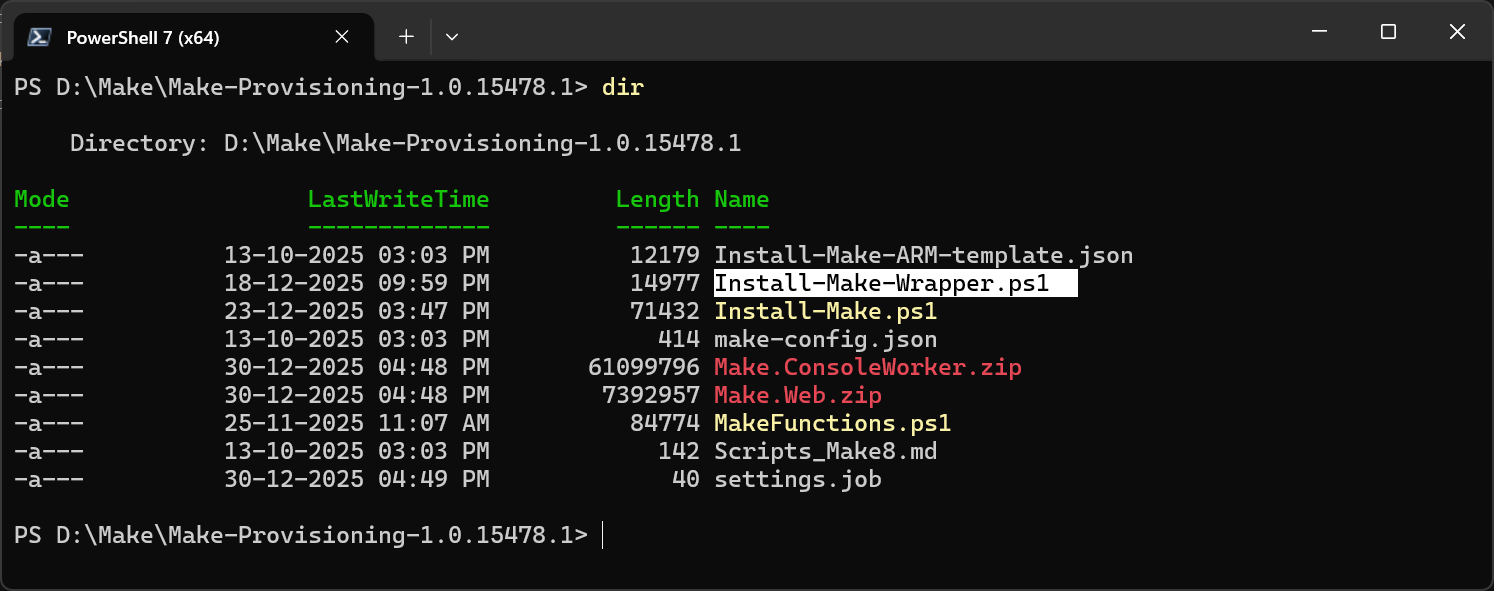This screenshot has width=1494, height=591.
Task: Click the settings.job filename
Action: pos(798,479)
